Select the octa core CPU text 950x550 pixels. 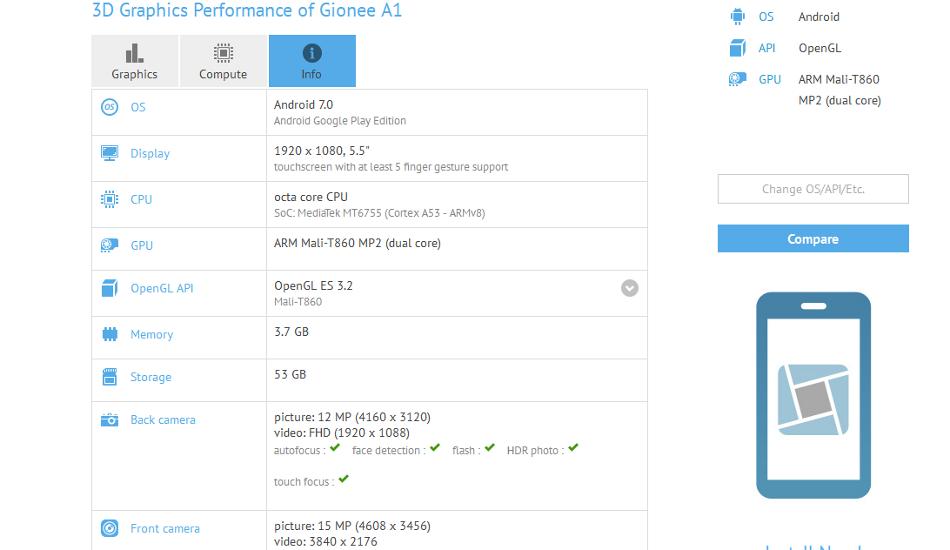(x=311, y=197)
